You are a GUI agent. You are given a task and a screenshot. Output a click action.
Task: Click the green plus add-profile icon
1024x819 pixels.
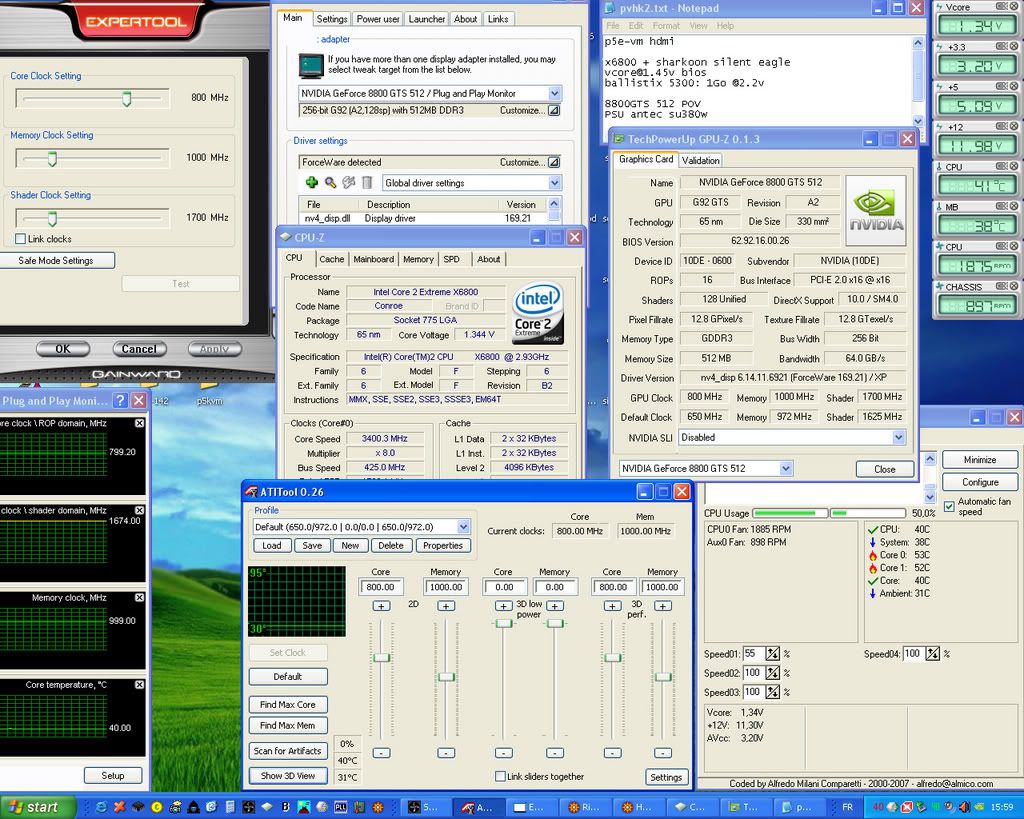coord(311,183)
